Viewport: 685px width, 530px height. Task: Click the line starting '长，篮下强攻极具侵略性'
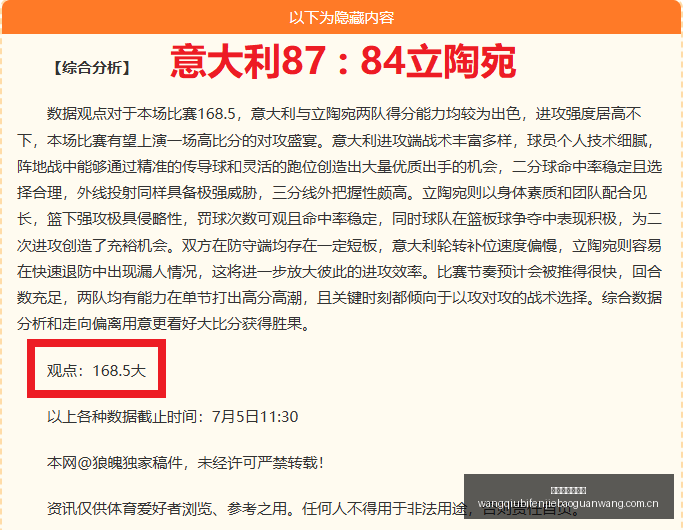tap(339, 219)
